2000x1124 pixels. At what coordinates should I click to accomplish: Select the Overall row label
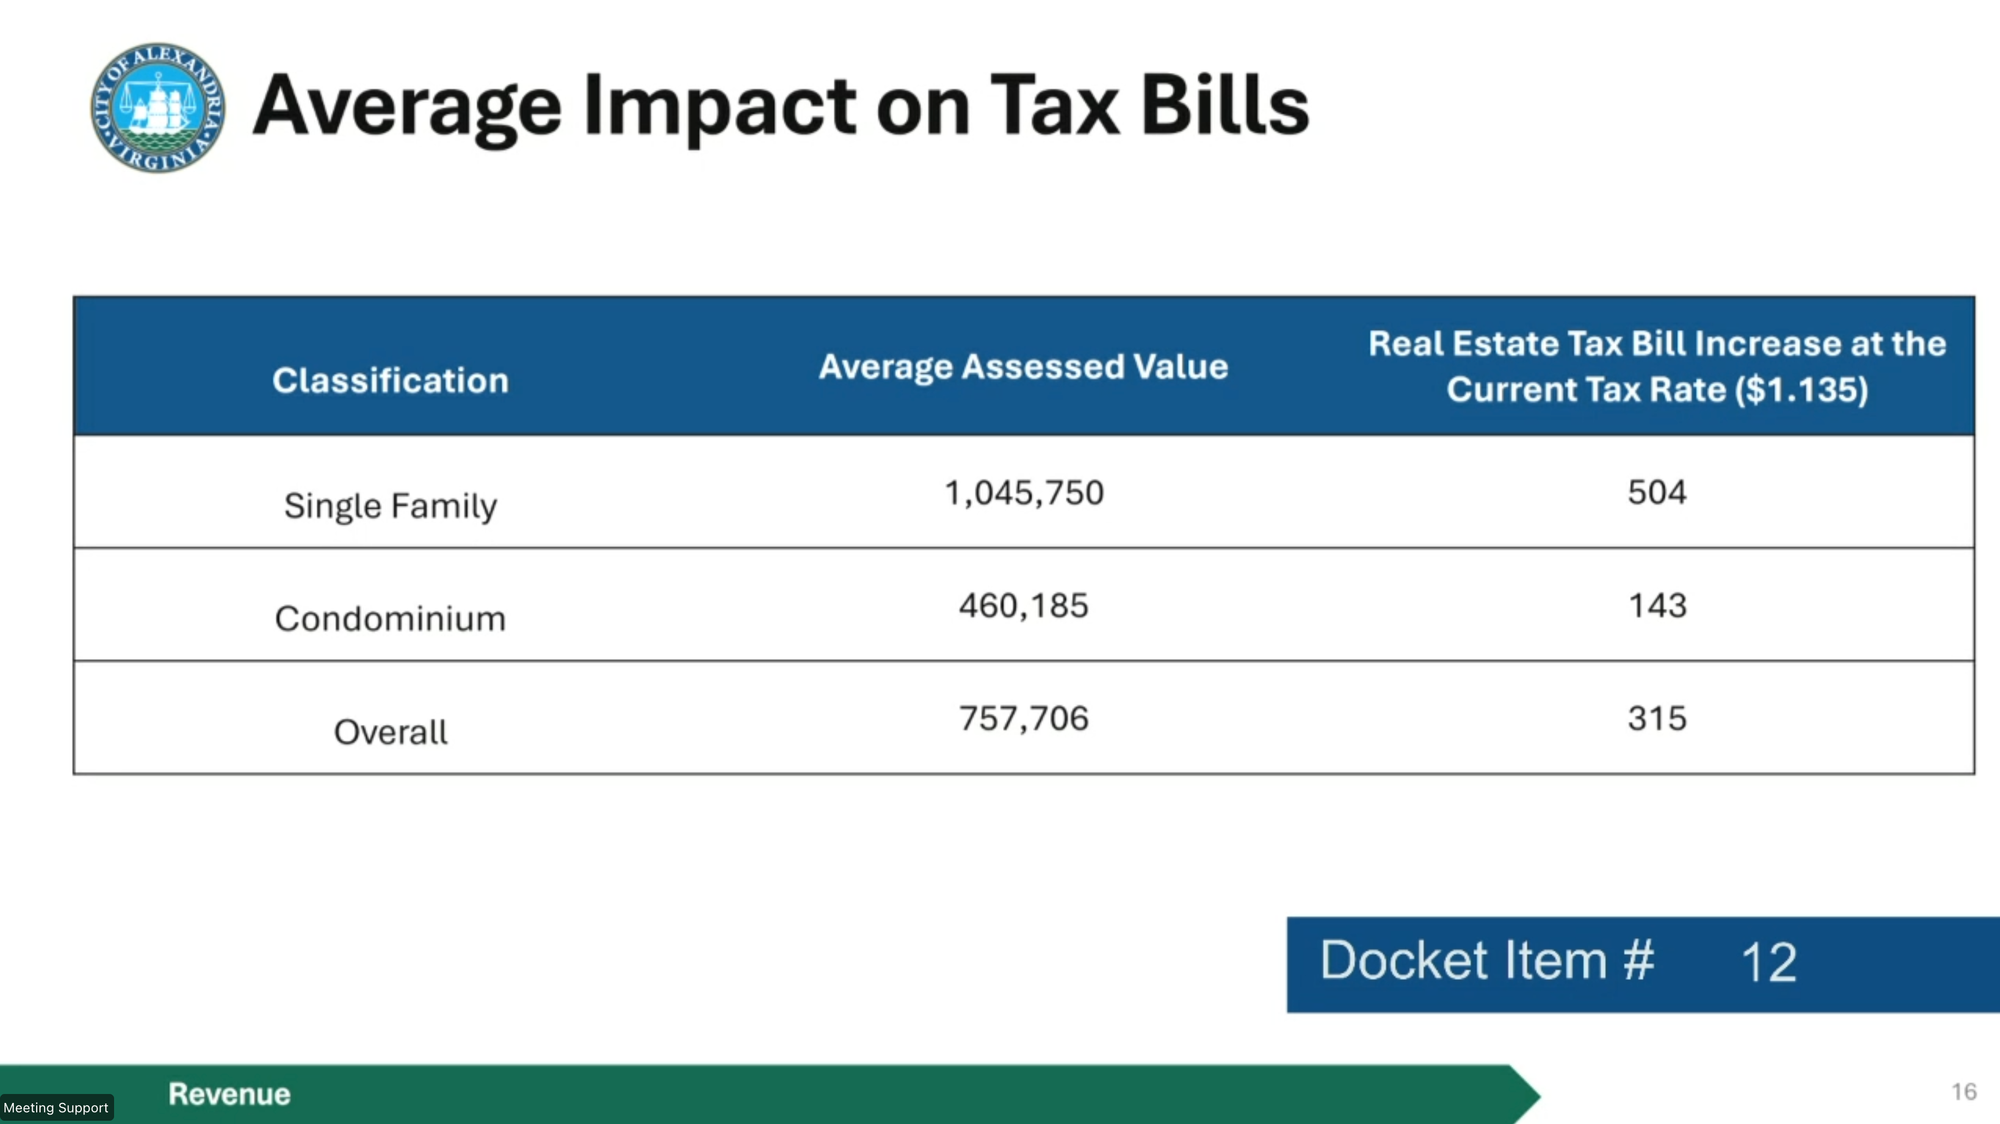(x=390, y=732)
